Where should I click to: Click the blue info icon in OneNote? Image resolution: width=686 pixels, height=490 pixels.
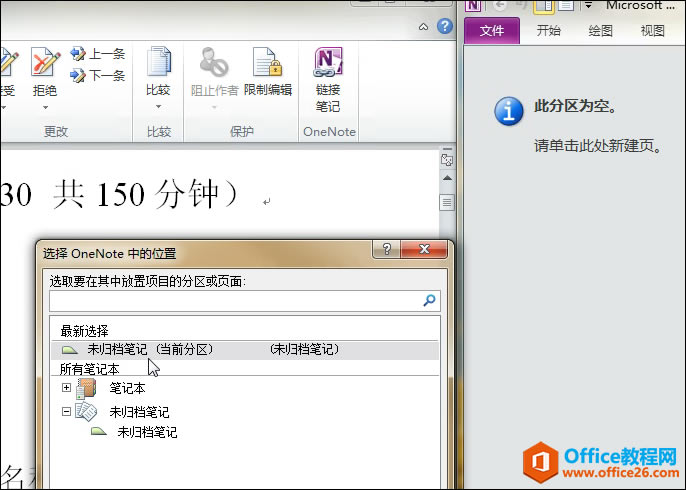click(x=509, y=111)
